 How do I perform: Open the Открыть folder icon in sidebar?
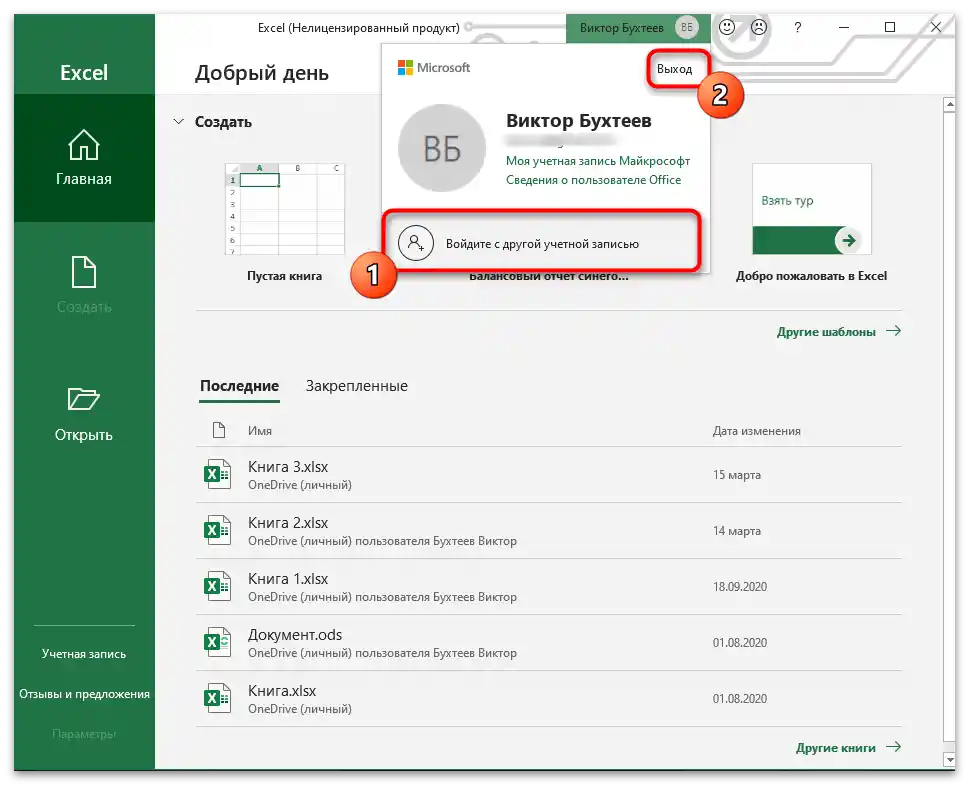[x=83, y=399]
